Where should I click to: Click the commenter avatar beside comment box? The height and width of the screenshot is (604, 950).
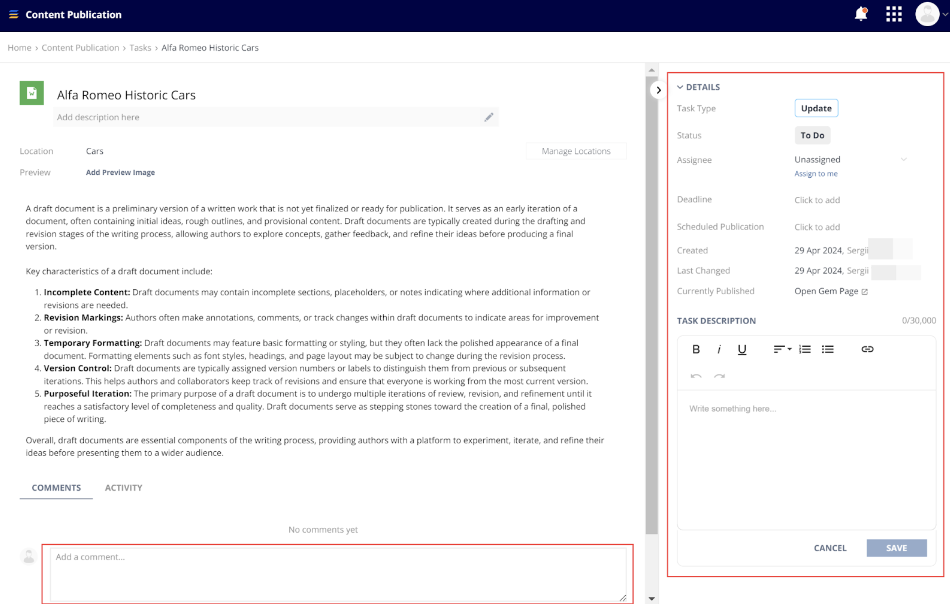click(x=28, y=556)
